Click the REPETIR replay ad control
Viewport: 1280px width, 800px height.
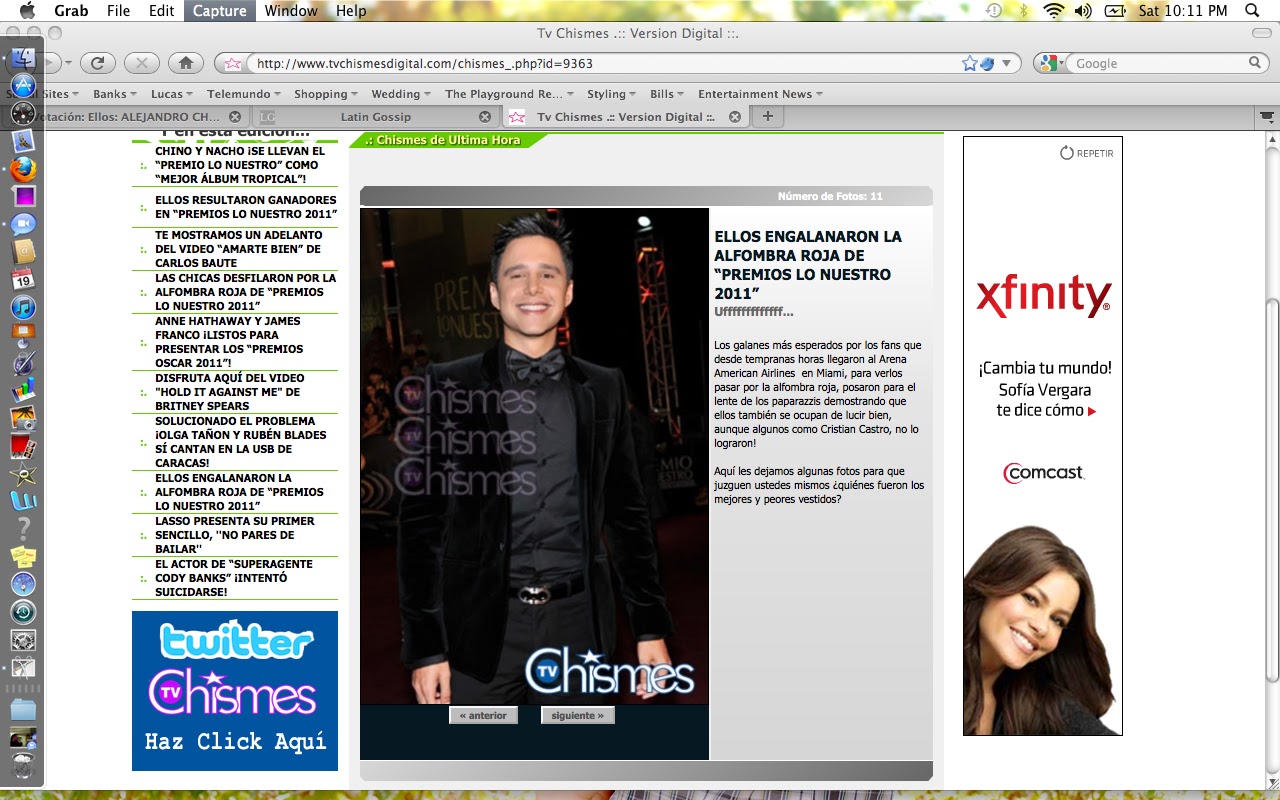pyautogui.click(x=1087, y=153)
